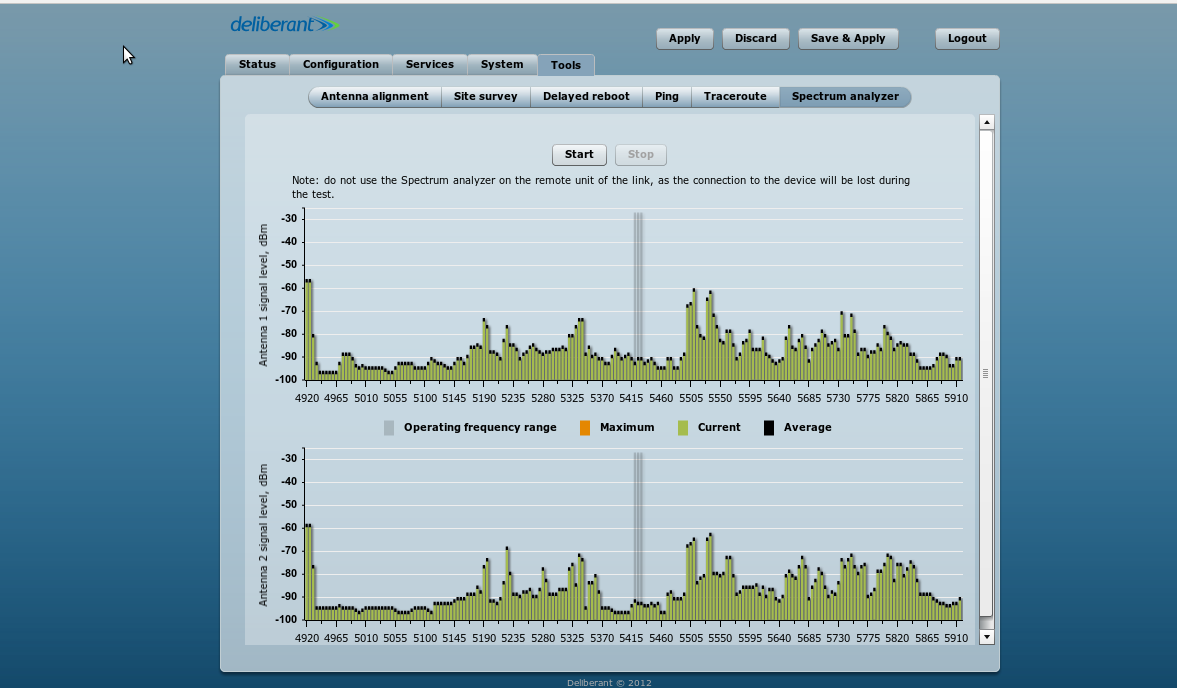
Task: Switch to the Ping tool
Action: point(667,97)
